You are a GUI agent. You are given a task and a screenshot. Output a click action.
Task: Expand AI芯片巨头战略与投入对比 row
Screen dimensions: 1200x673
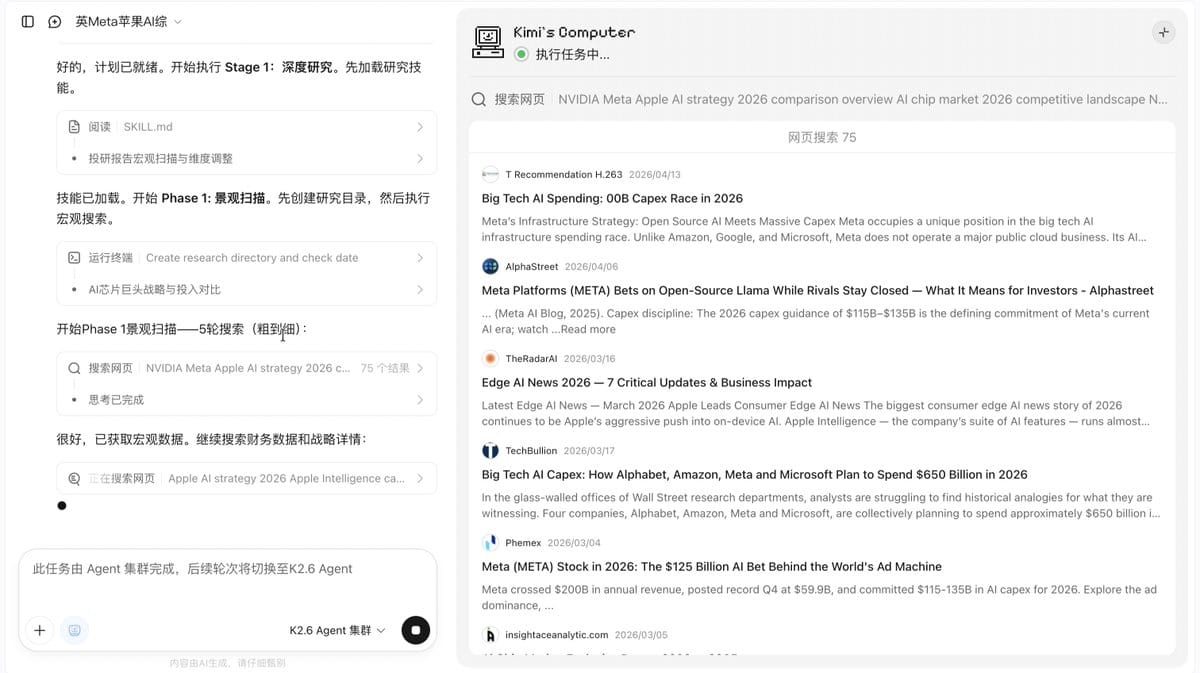pos(246,289)
